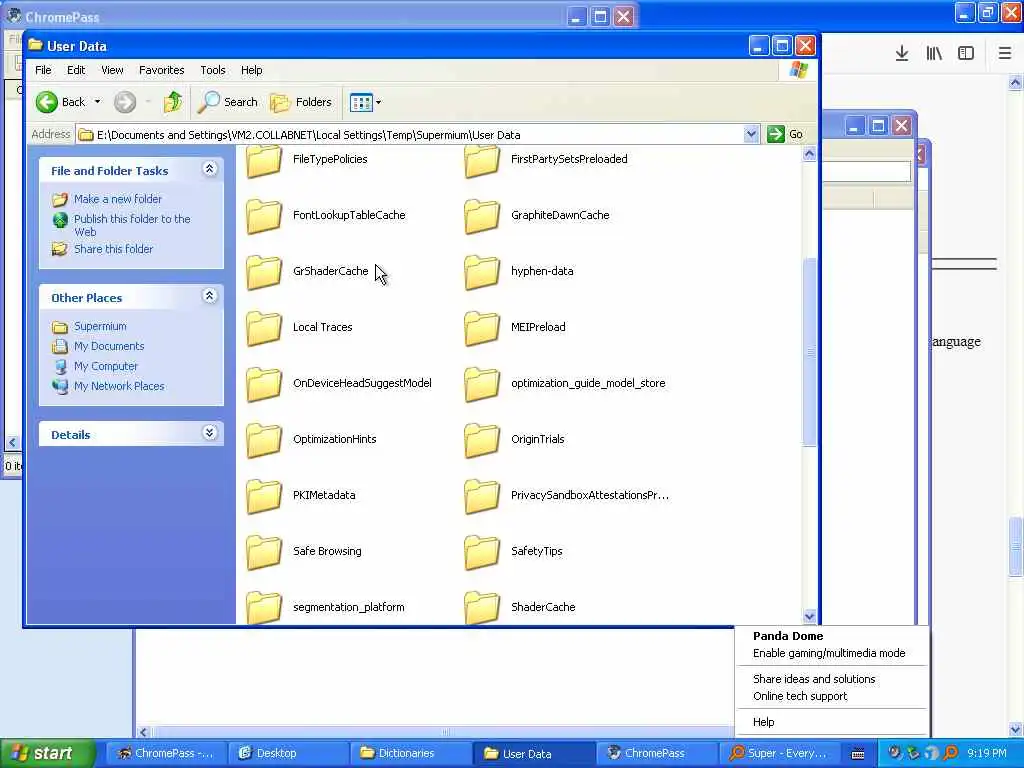
Task: Switch to Dictionaries taskbar button
Action: (x=411, y=754)
